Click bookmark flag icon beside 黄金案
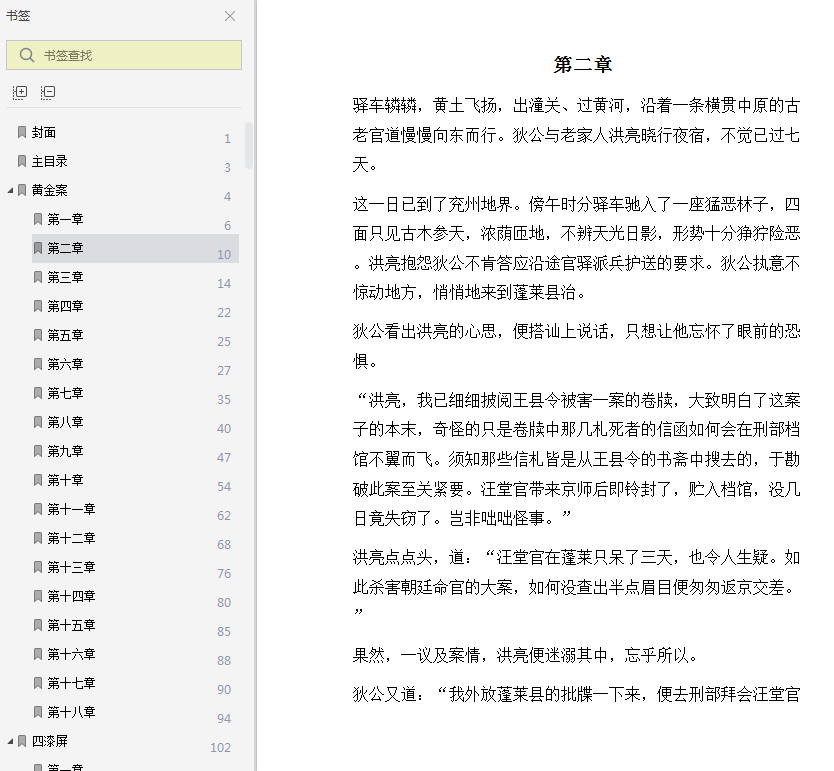Screen dimensions: 834x771 coord(22,190)
